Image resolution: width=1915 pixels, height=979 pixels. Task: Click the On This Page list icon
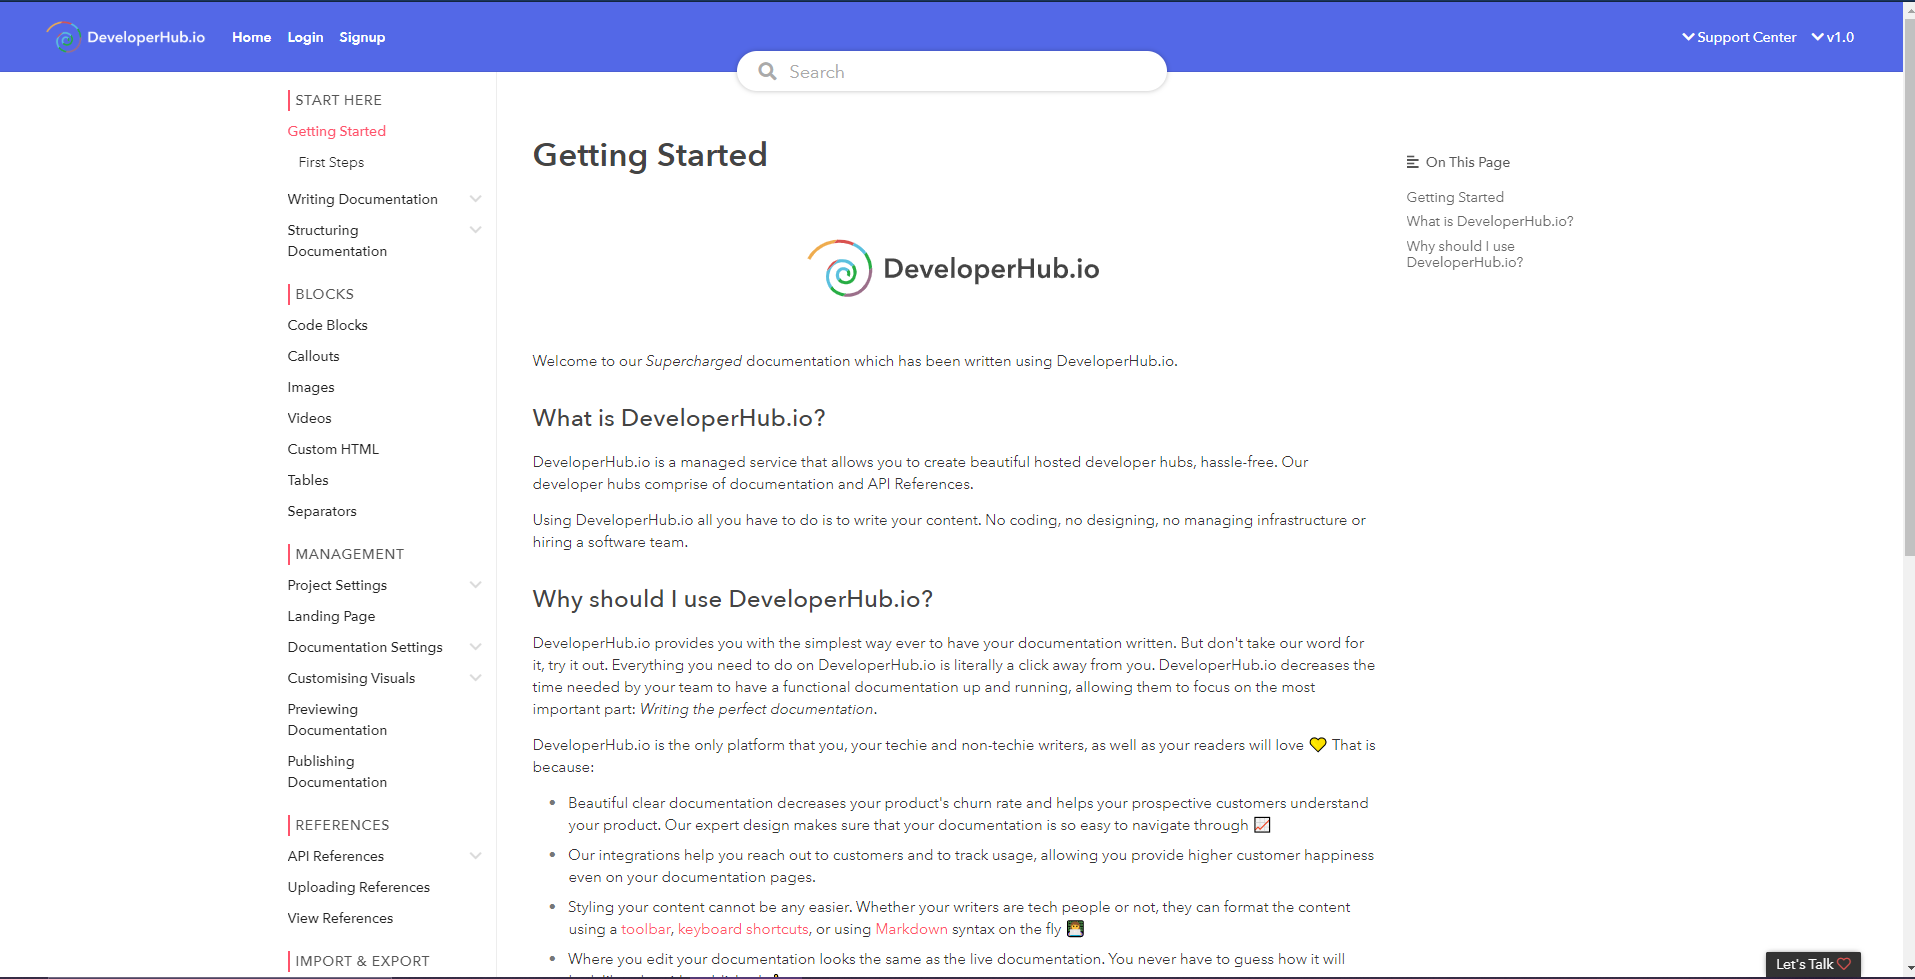click(1412, 162)
